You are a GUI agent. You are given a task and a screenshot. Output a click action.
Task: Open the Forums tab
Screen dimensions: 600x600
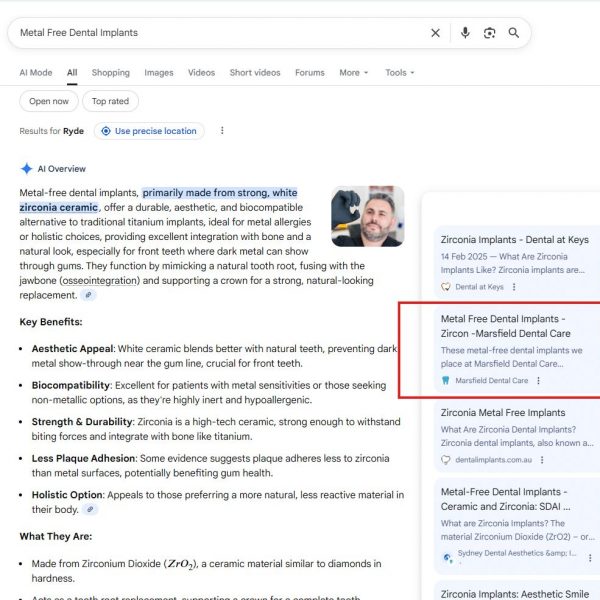310,73
